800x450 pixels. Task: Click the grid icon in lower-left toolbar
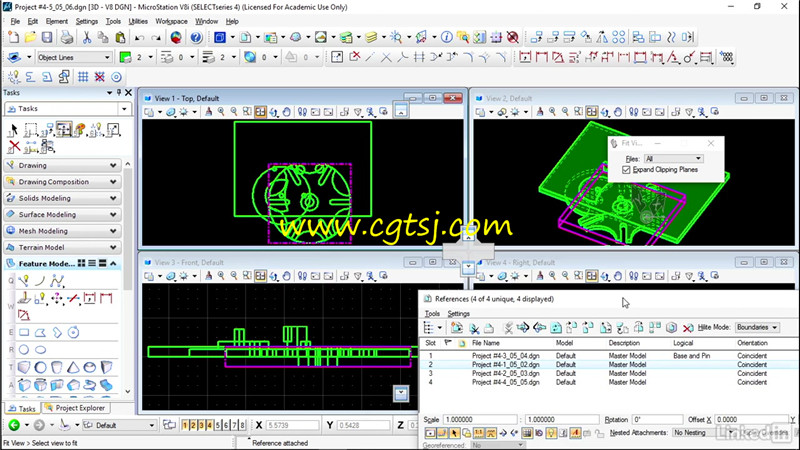click(x=83, y=77)
